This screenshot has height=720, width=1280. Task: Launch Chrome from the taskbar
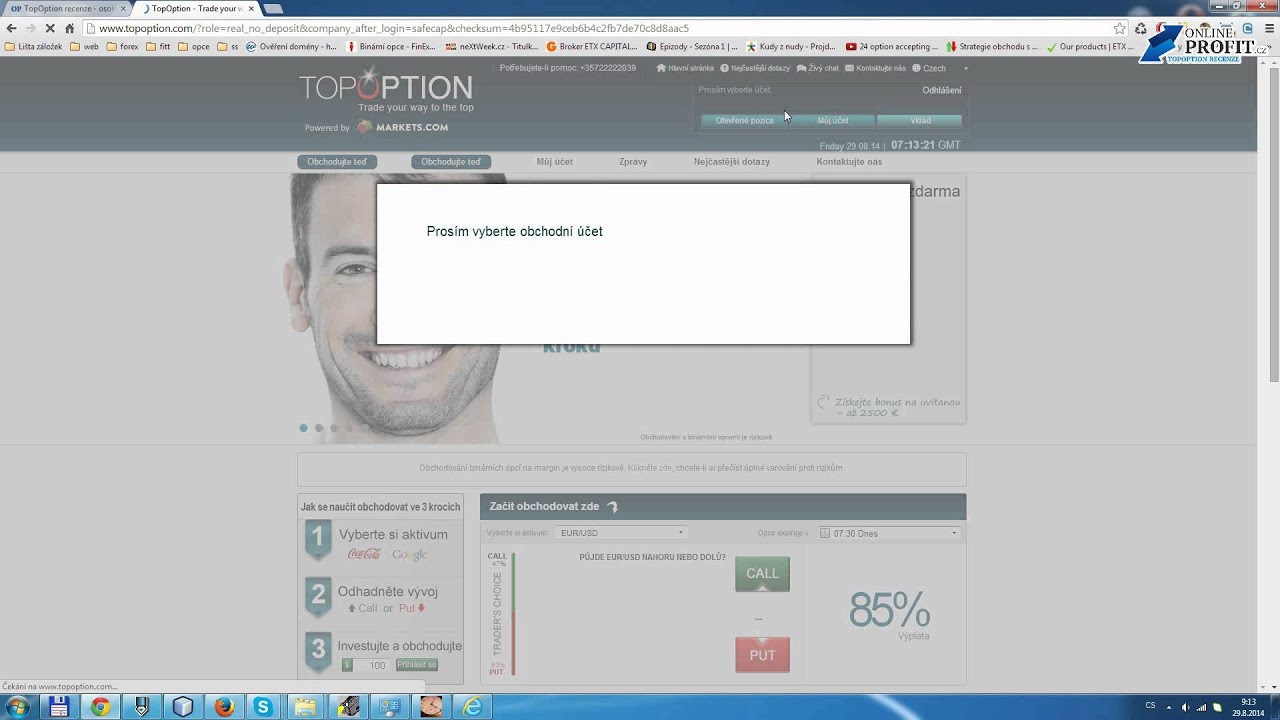tap(100, 707)
